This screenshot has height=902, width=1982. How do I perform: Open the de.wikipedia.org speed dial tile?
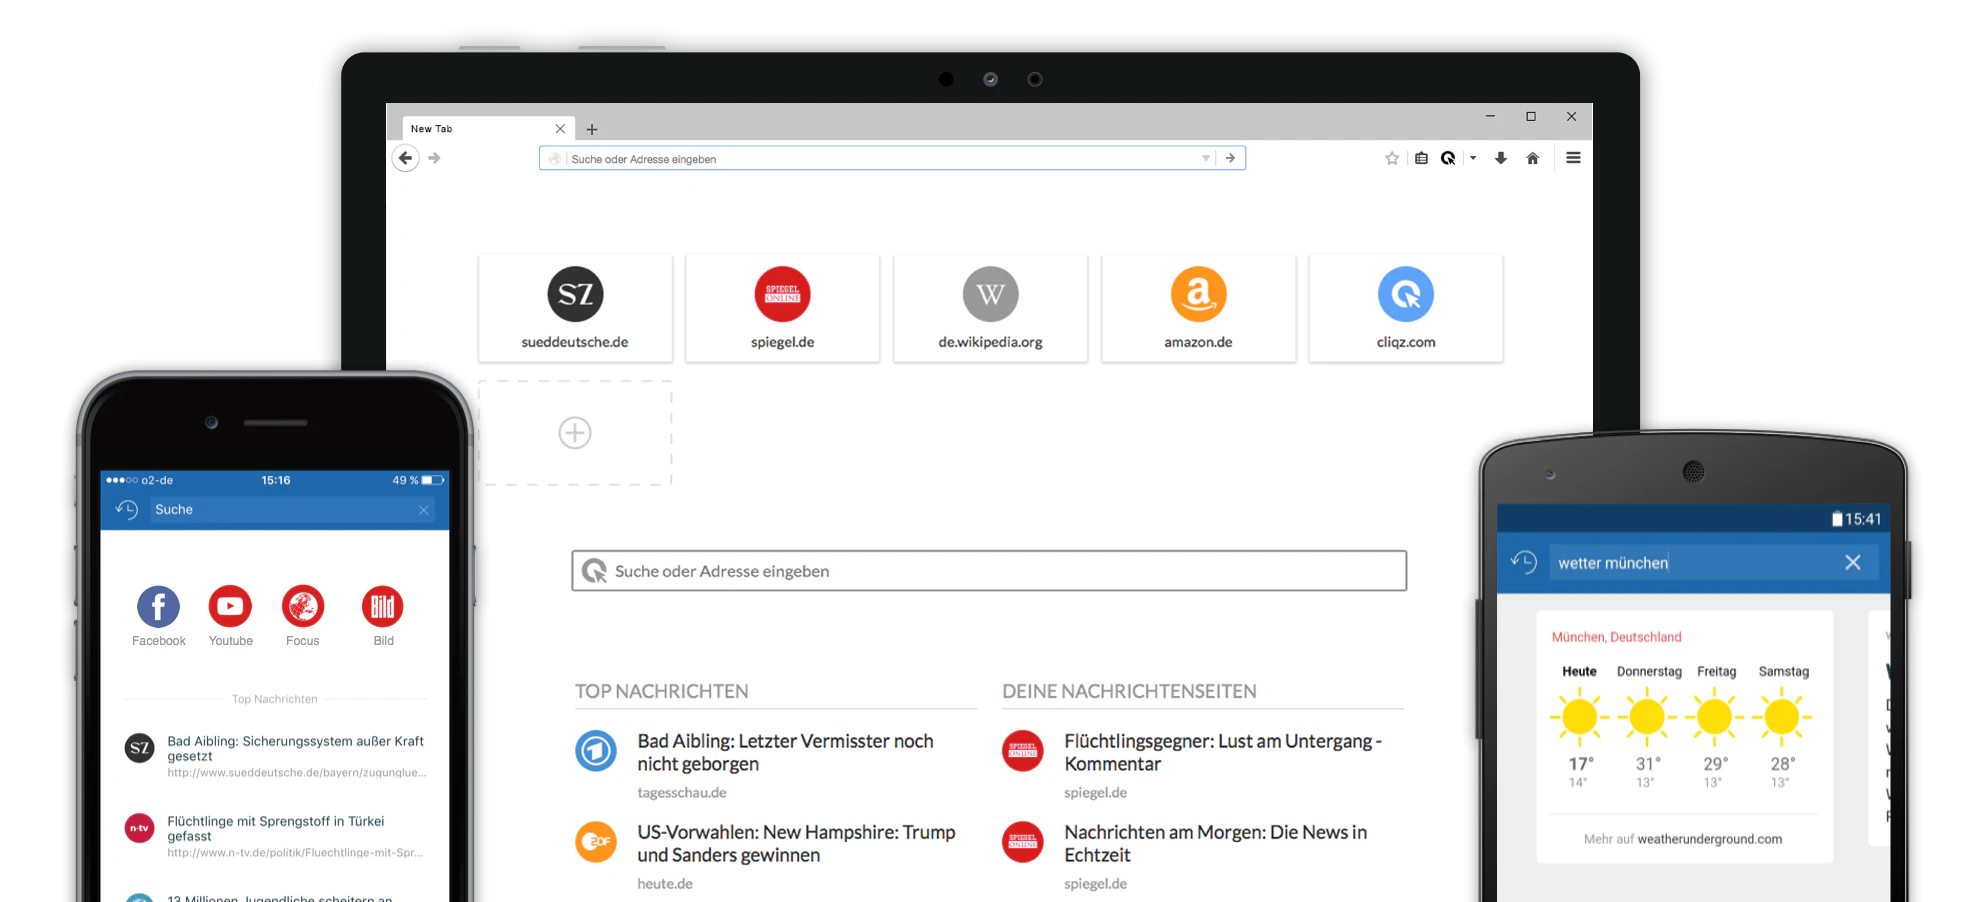tap(990, 308)
